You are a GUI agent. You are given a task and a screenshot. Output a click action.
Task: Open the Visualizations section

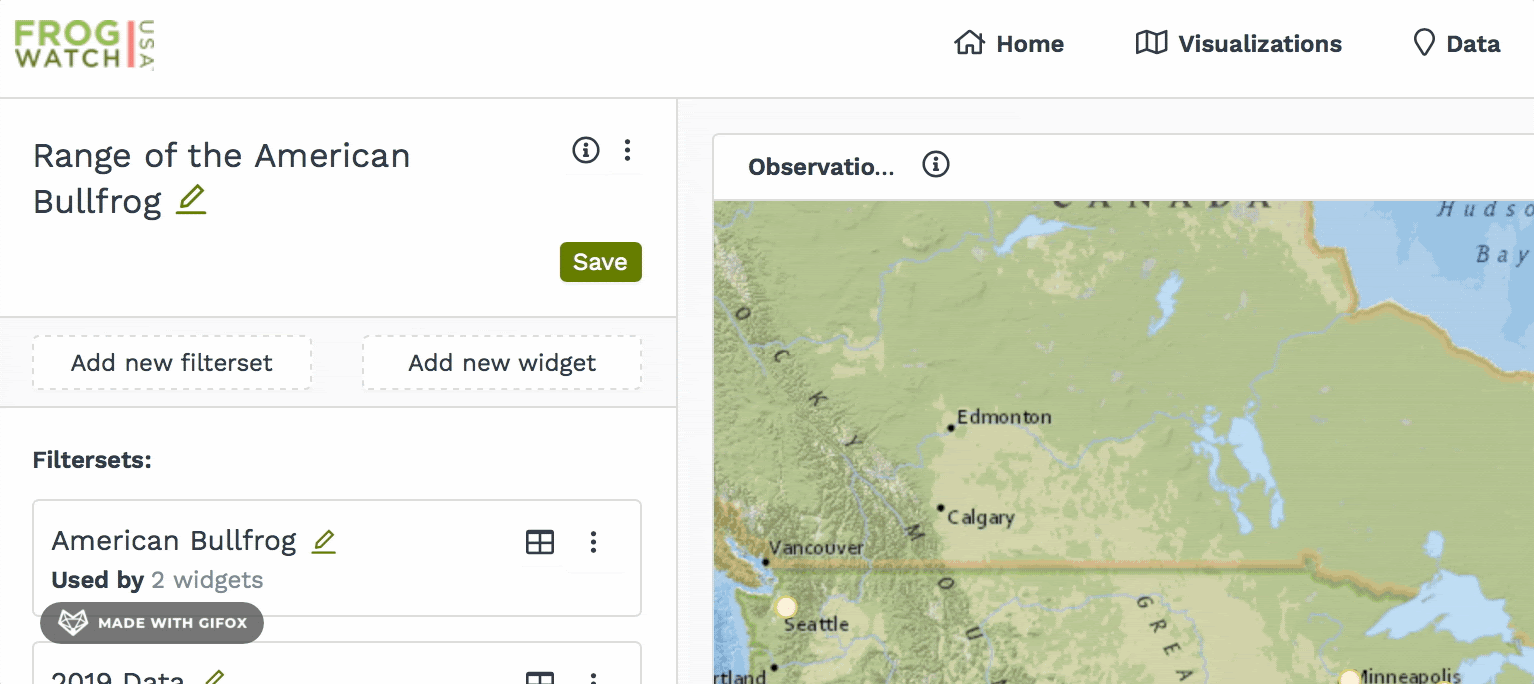tap(1239, 44)
